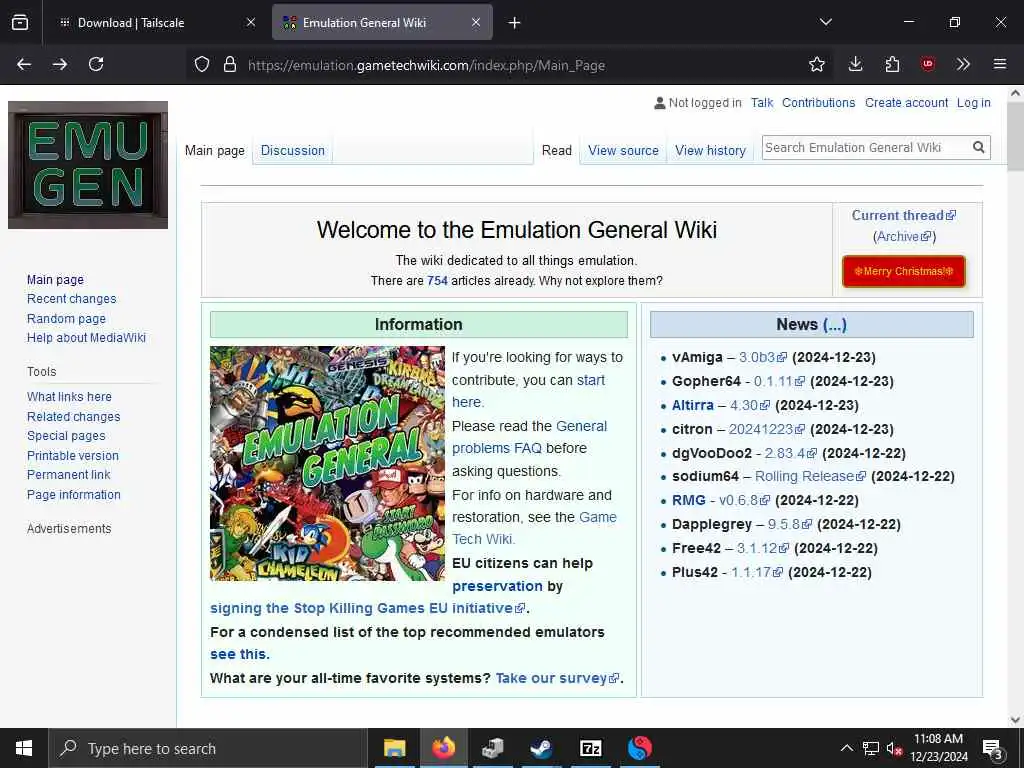Open the Archive link
Screen dimensions: 1024x768
(904, 236)
